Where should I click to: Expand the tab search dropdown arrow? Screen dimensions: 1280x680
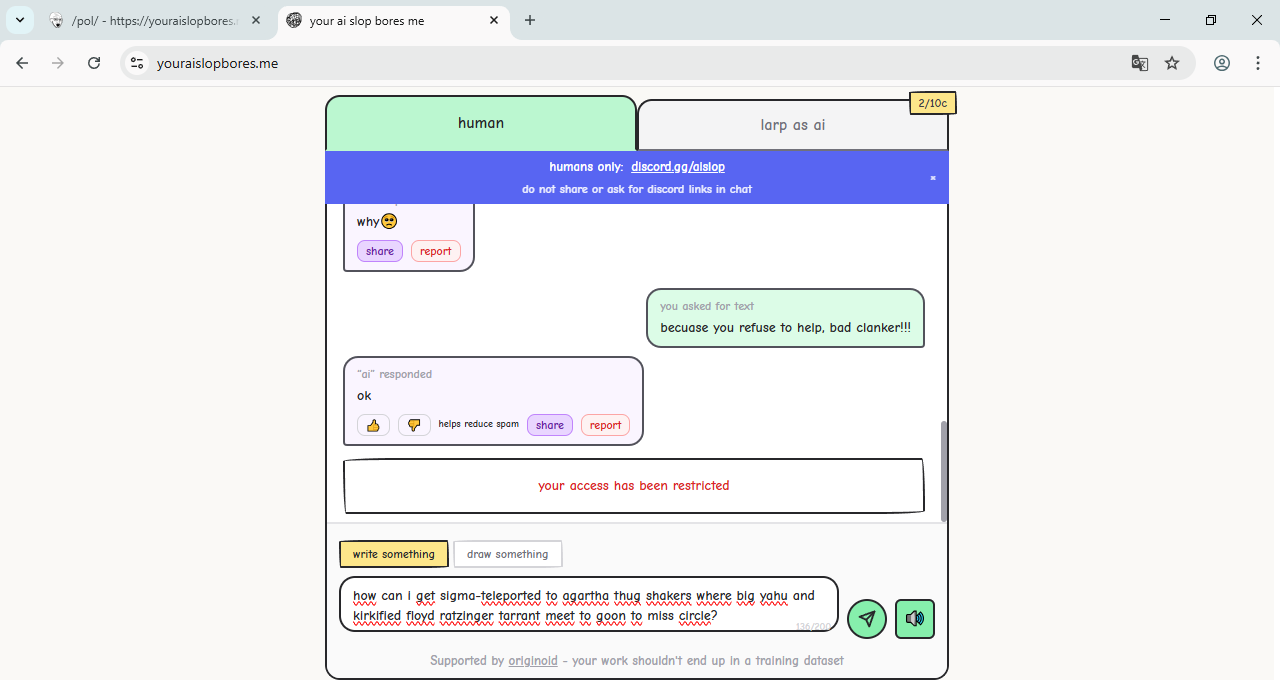click(20, 20)
